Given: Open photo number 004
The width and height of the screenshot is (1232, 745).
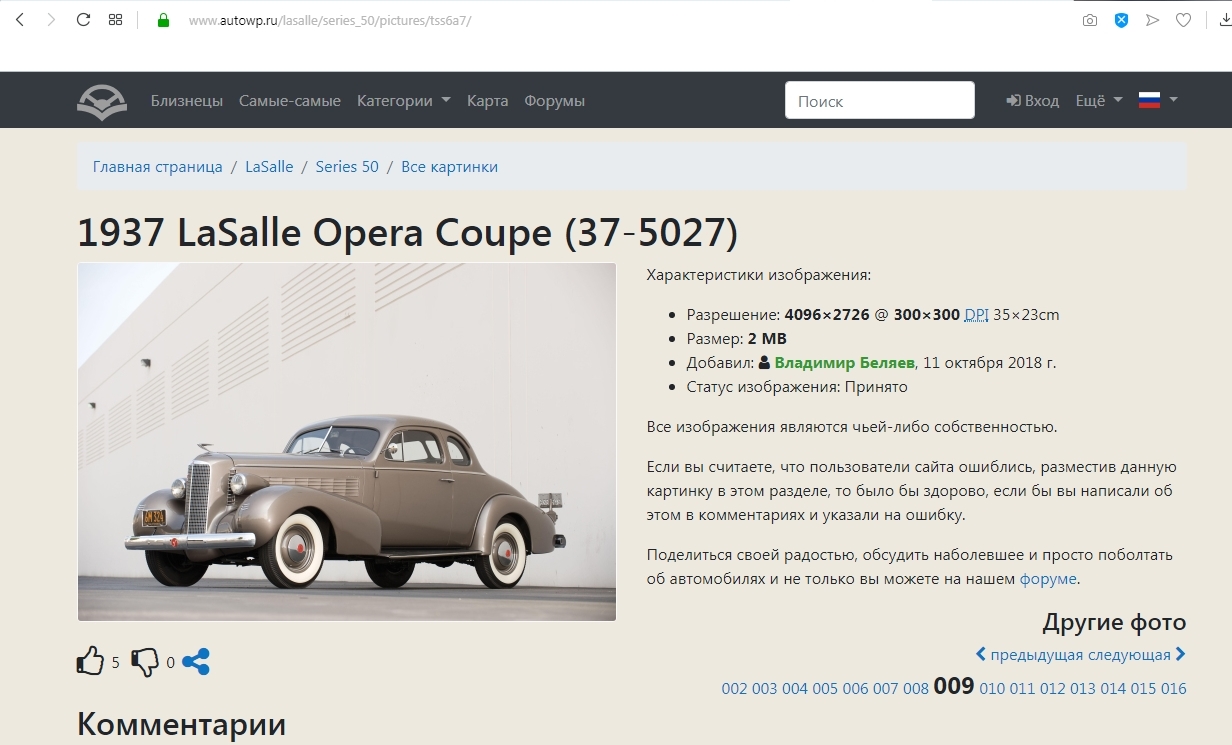Looking at the screenshot, I should click(x=795, y=689).
